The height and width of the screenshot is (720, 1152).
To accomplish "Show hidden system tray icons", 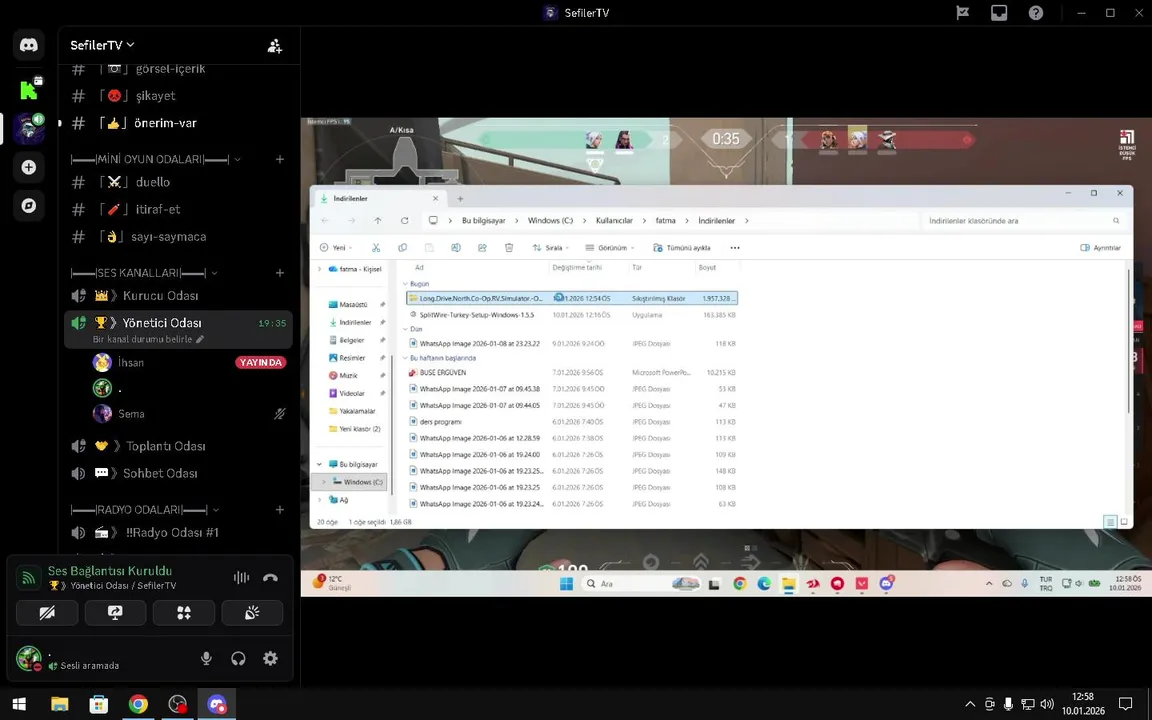I will coord(970,704).
